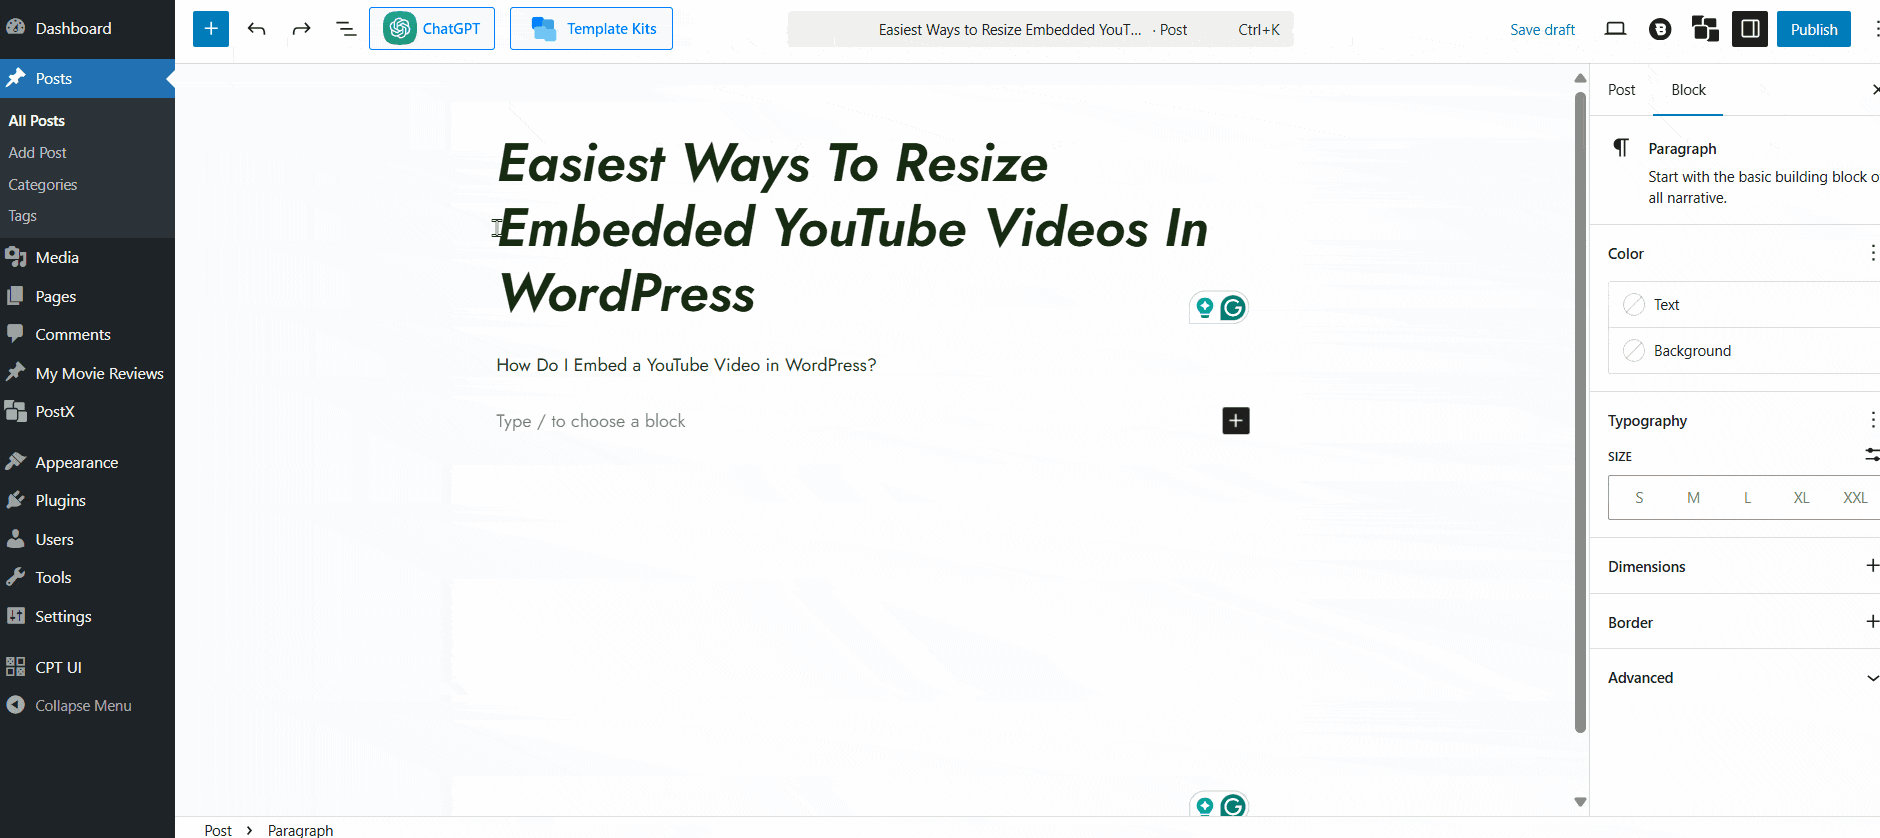Set the Text color
This screenshot has height=838, width=1880.
tap(1744, 304)
